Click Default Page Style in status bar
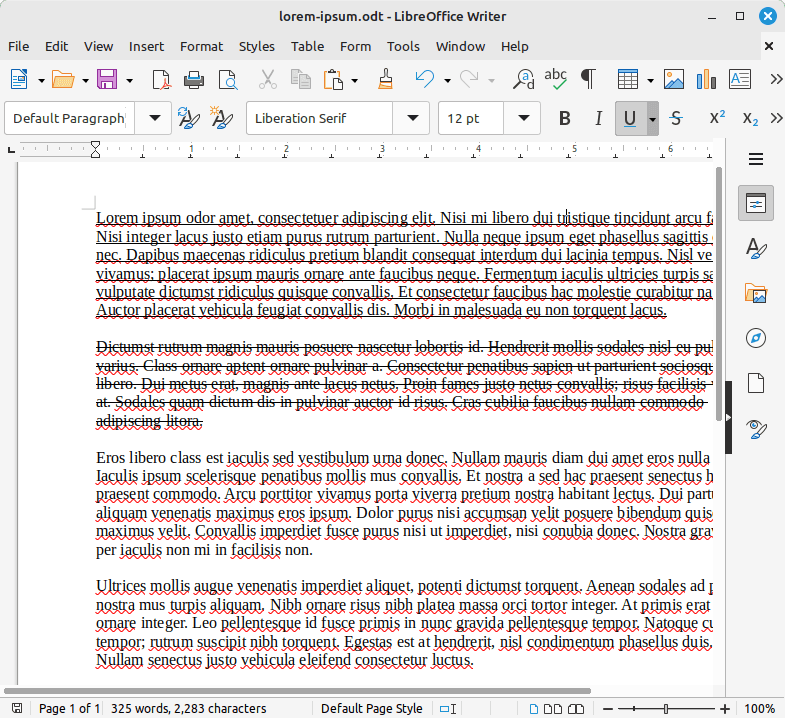 click(371, 708)
